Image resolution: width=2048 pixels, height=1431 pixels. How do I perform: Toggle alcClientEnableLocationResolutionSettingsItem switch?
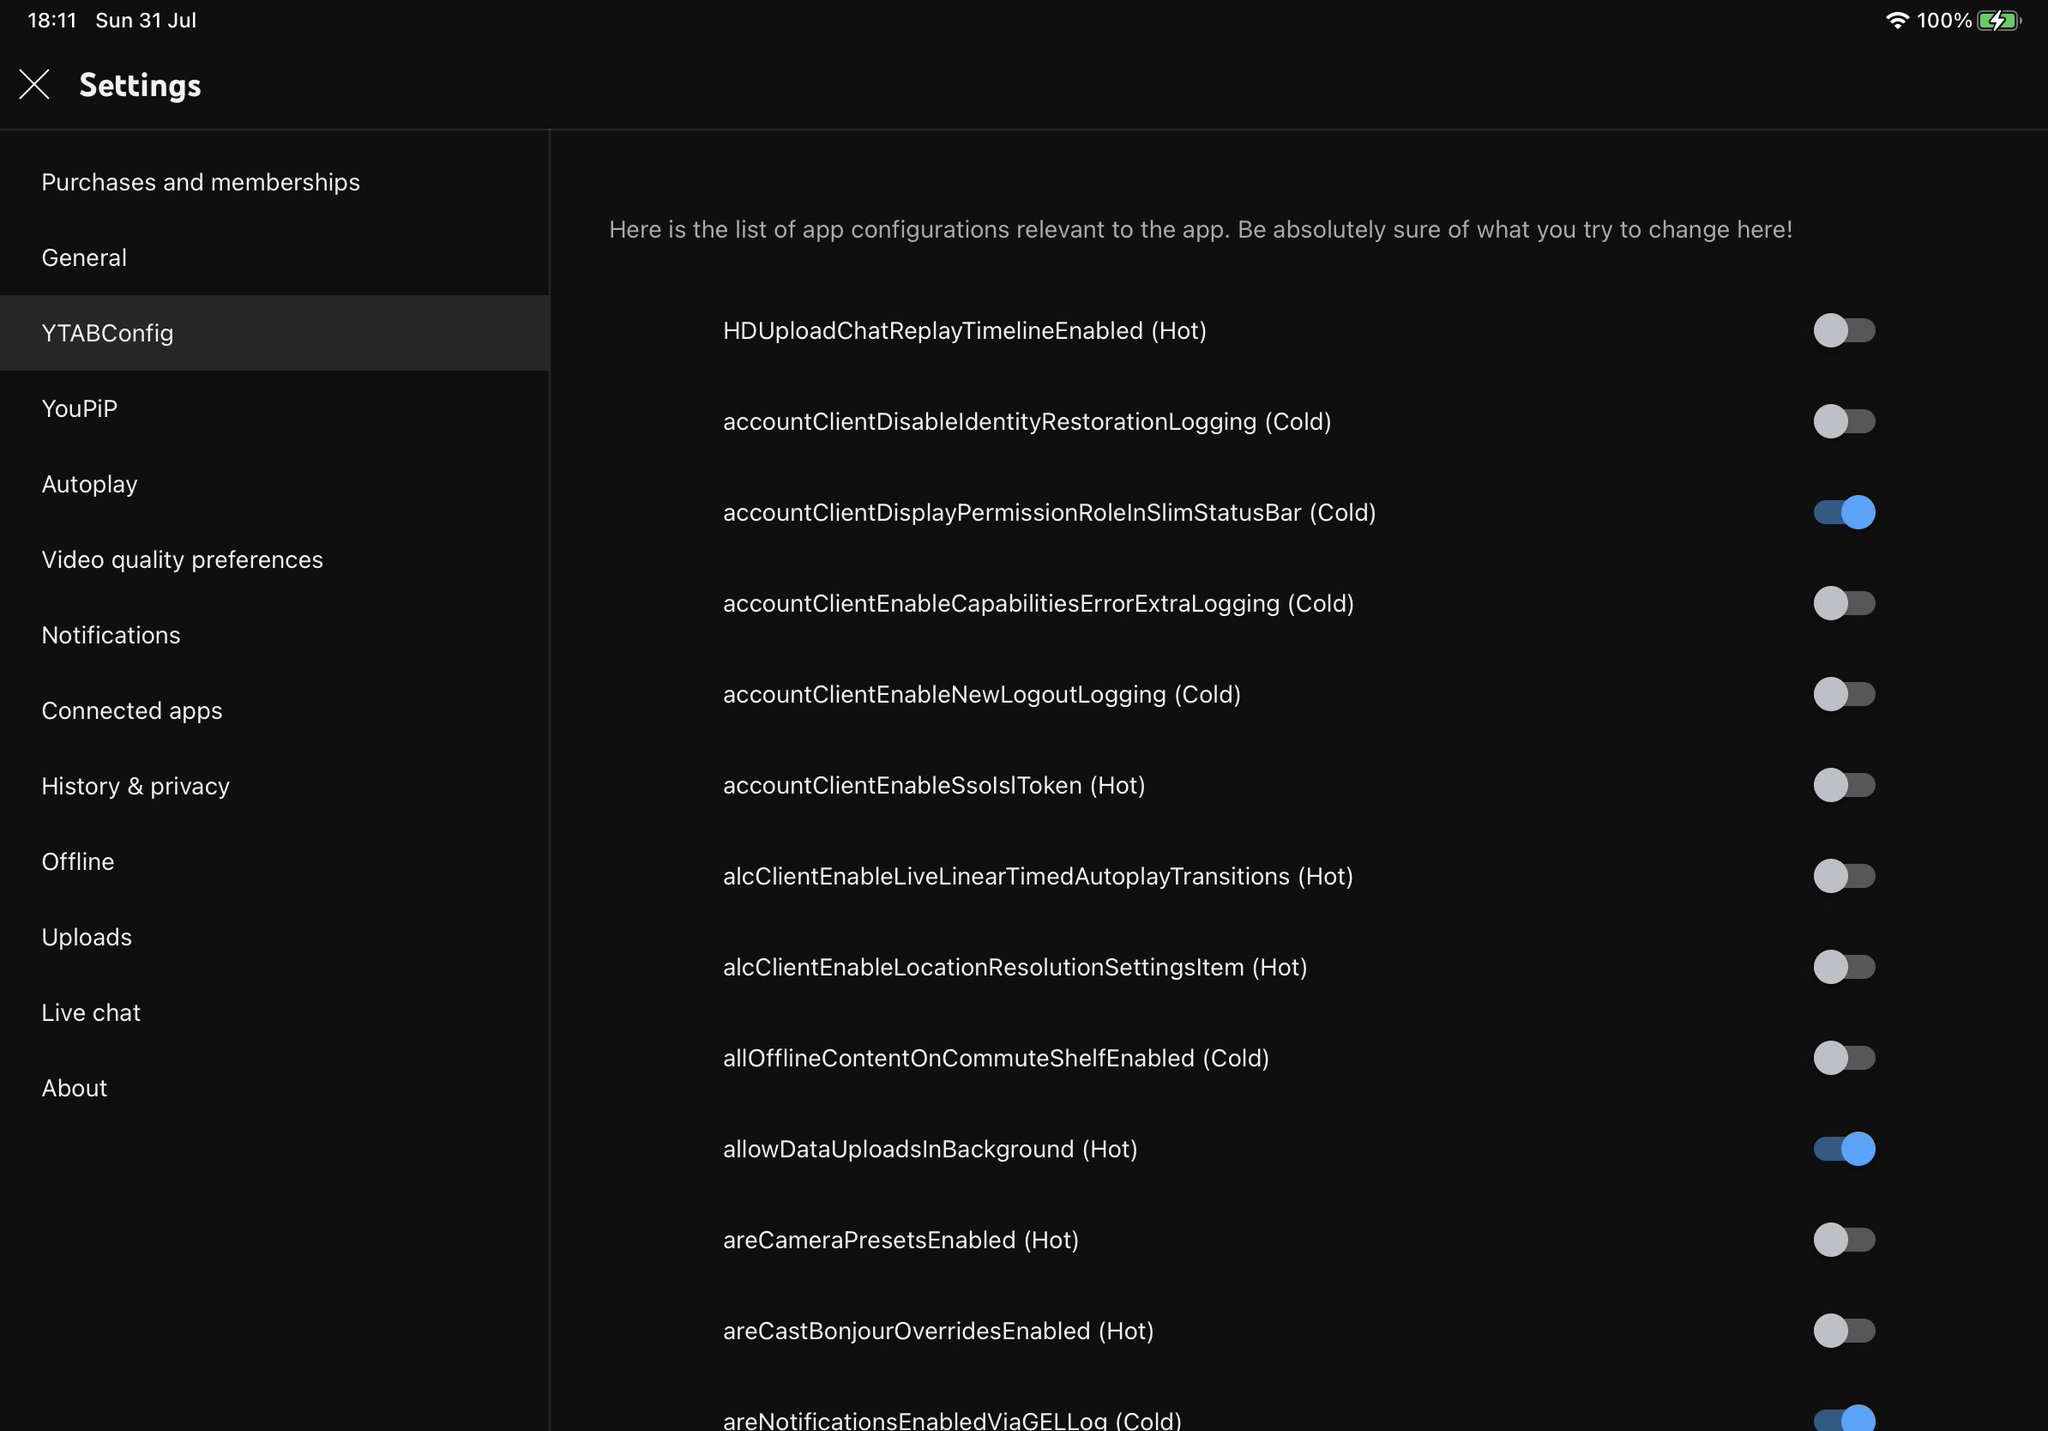point(1844,967)
